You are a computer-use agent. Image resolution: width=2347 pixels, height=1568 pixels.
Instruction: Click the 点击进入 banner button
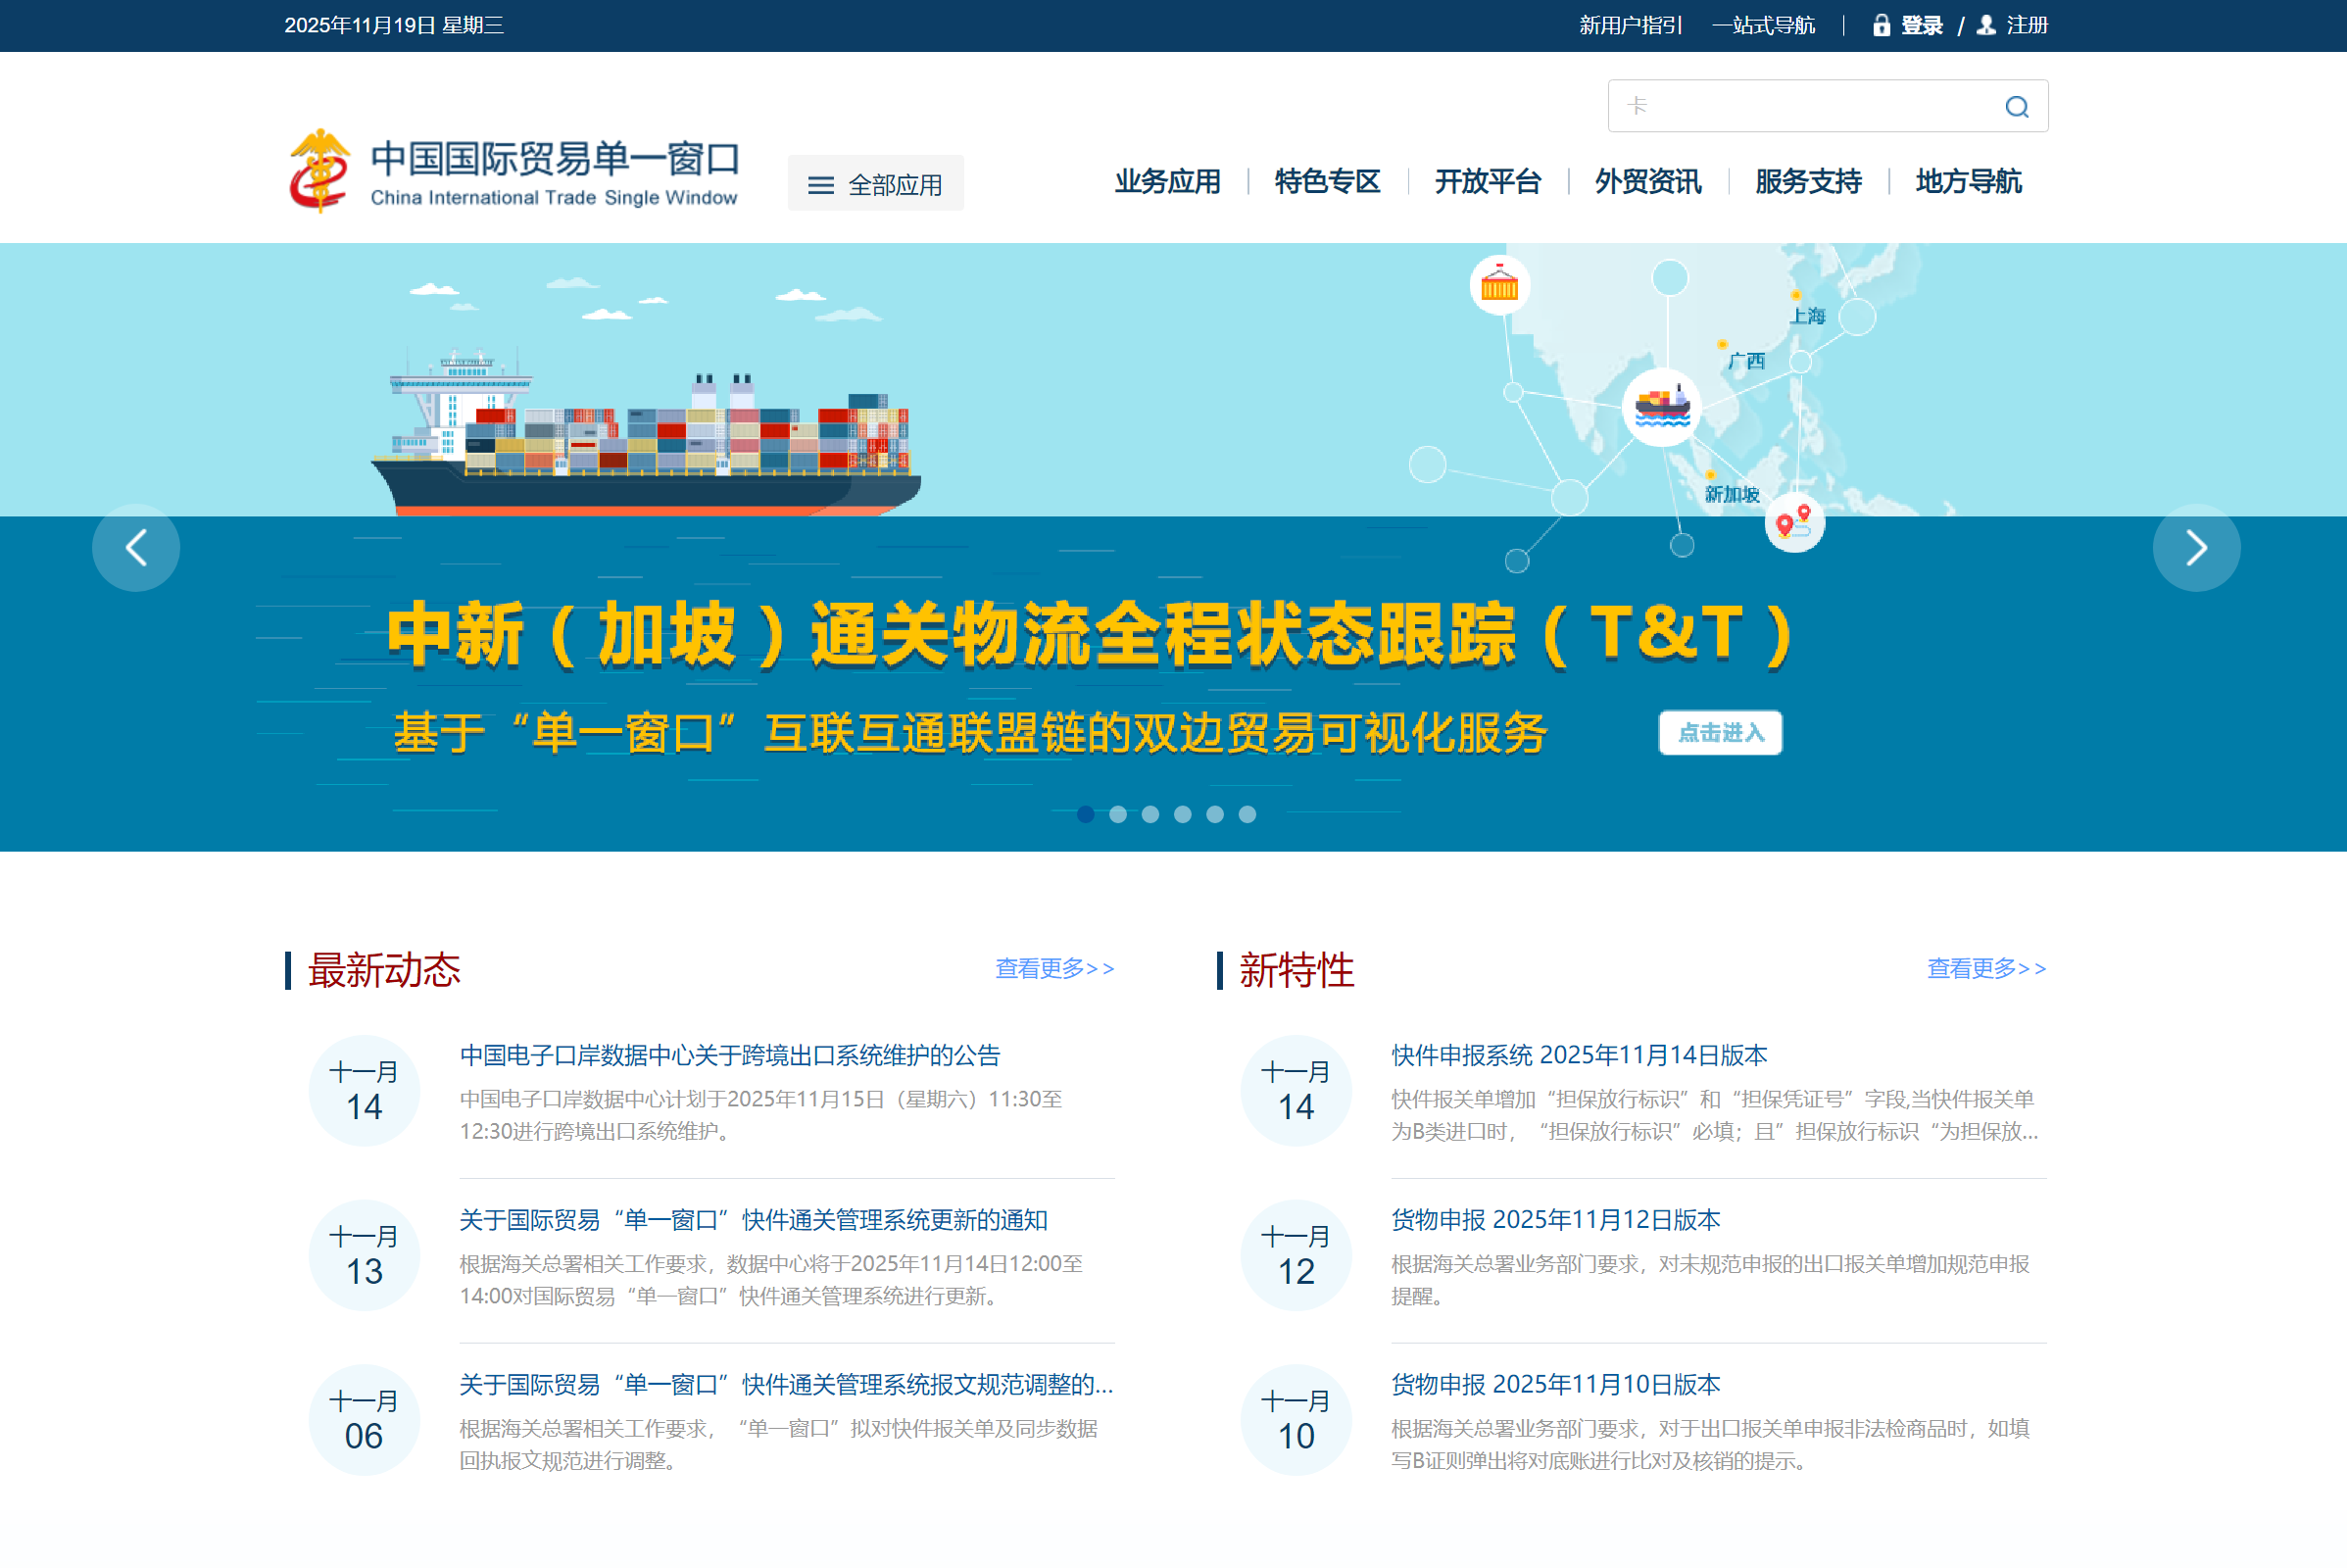pyautogui.click(x=1720, y=733)
